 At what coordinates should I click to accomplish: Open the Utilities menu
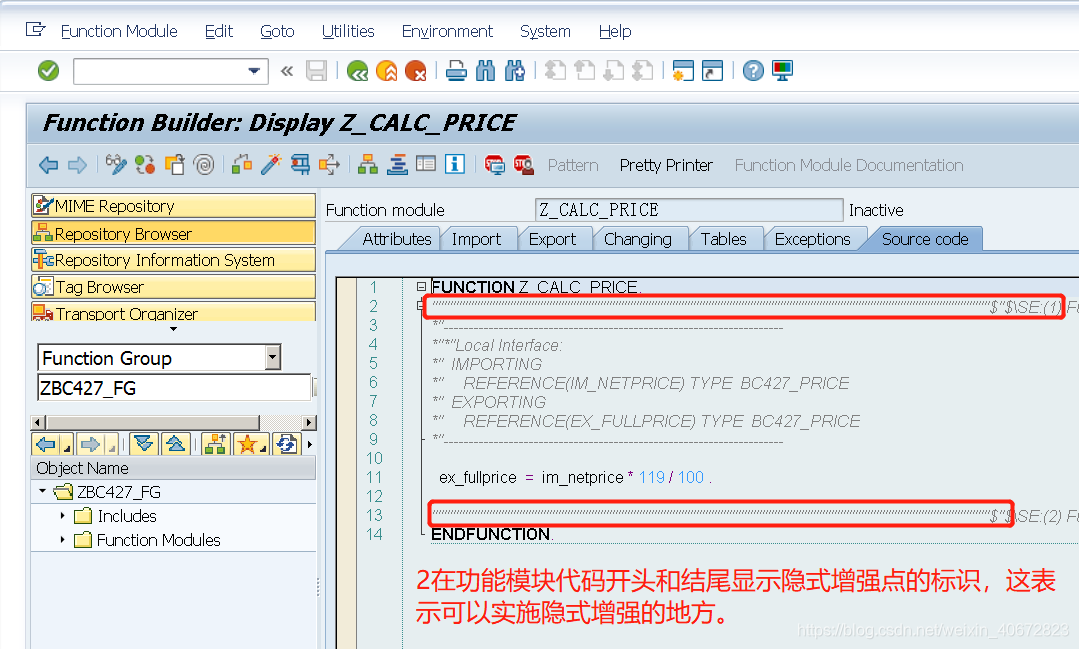348,31
